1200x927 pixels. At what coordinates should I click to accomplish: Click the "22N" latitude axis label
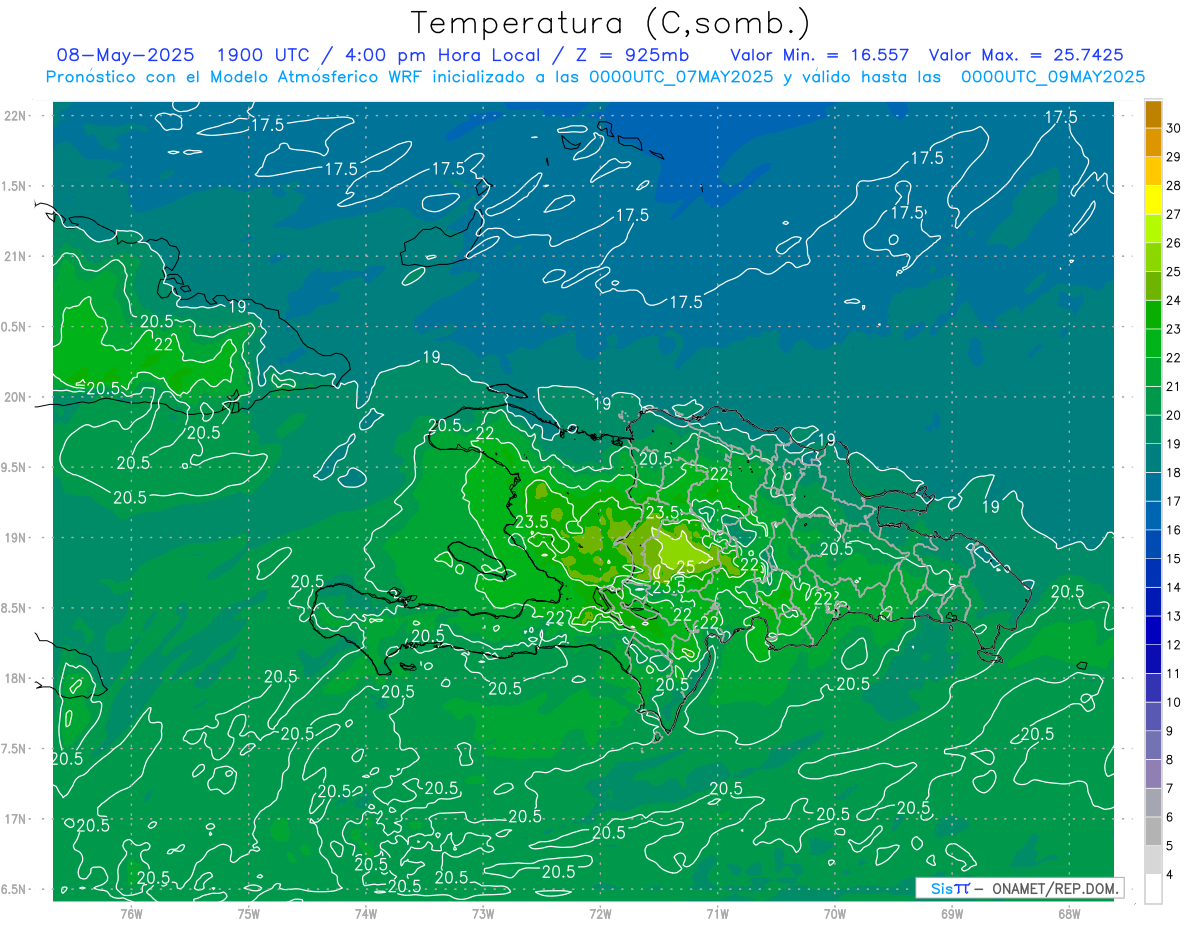click(15, 116)
